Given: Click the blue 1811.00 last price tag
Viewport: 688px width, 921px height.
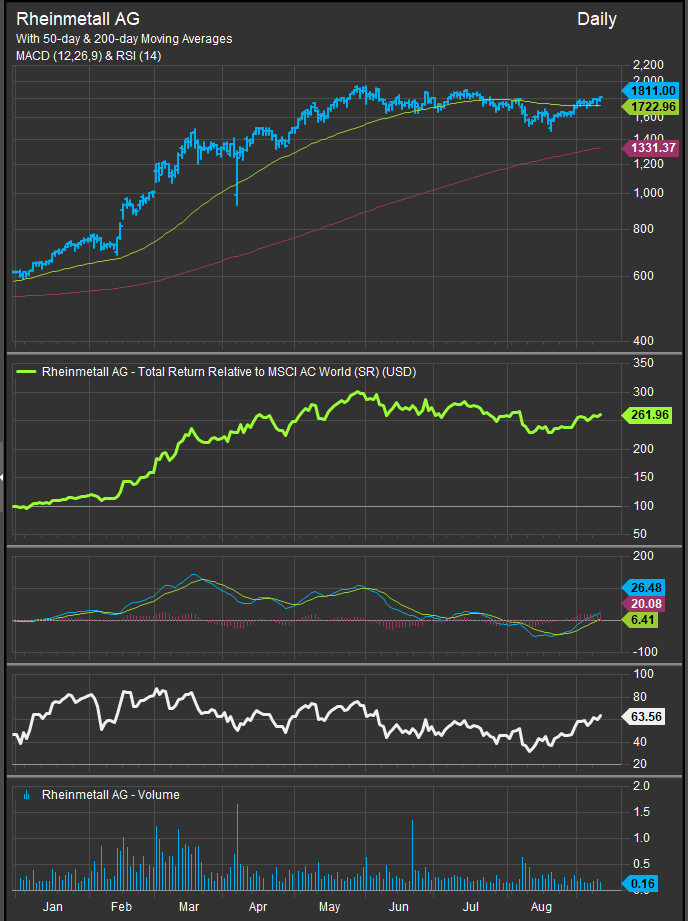Looking at the screenshot, I should coord(654,89).
